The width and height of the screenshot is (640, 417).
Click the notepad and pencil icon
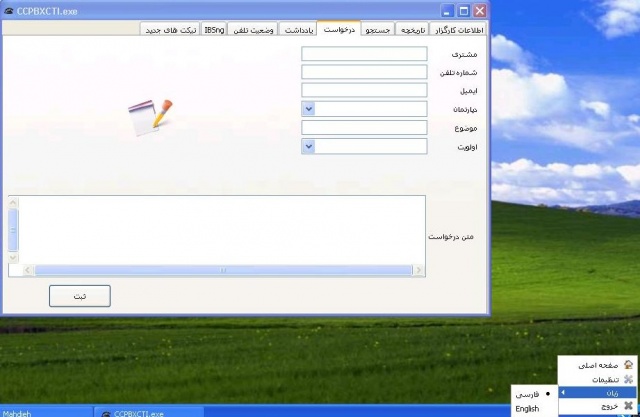point(150,116)
